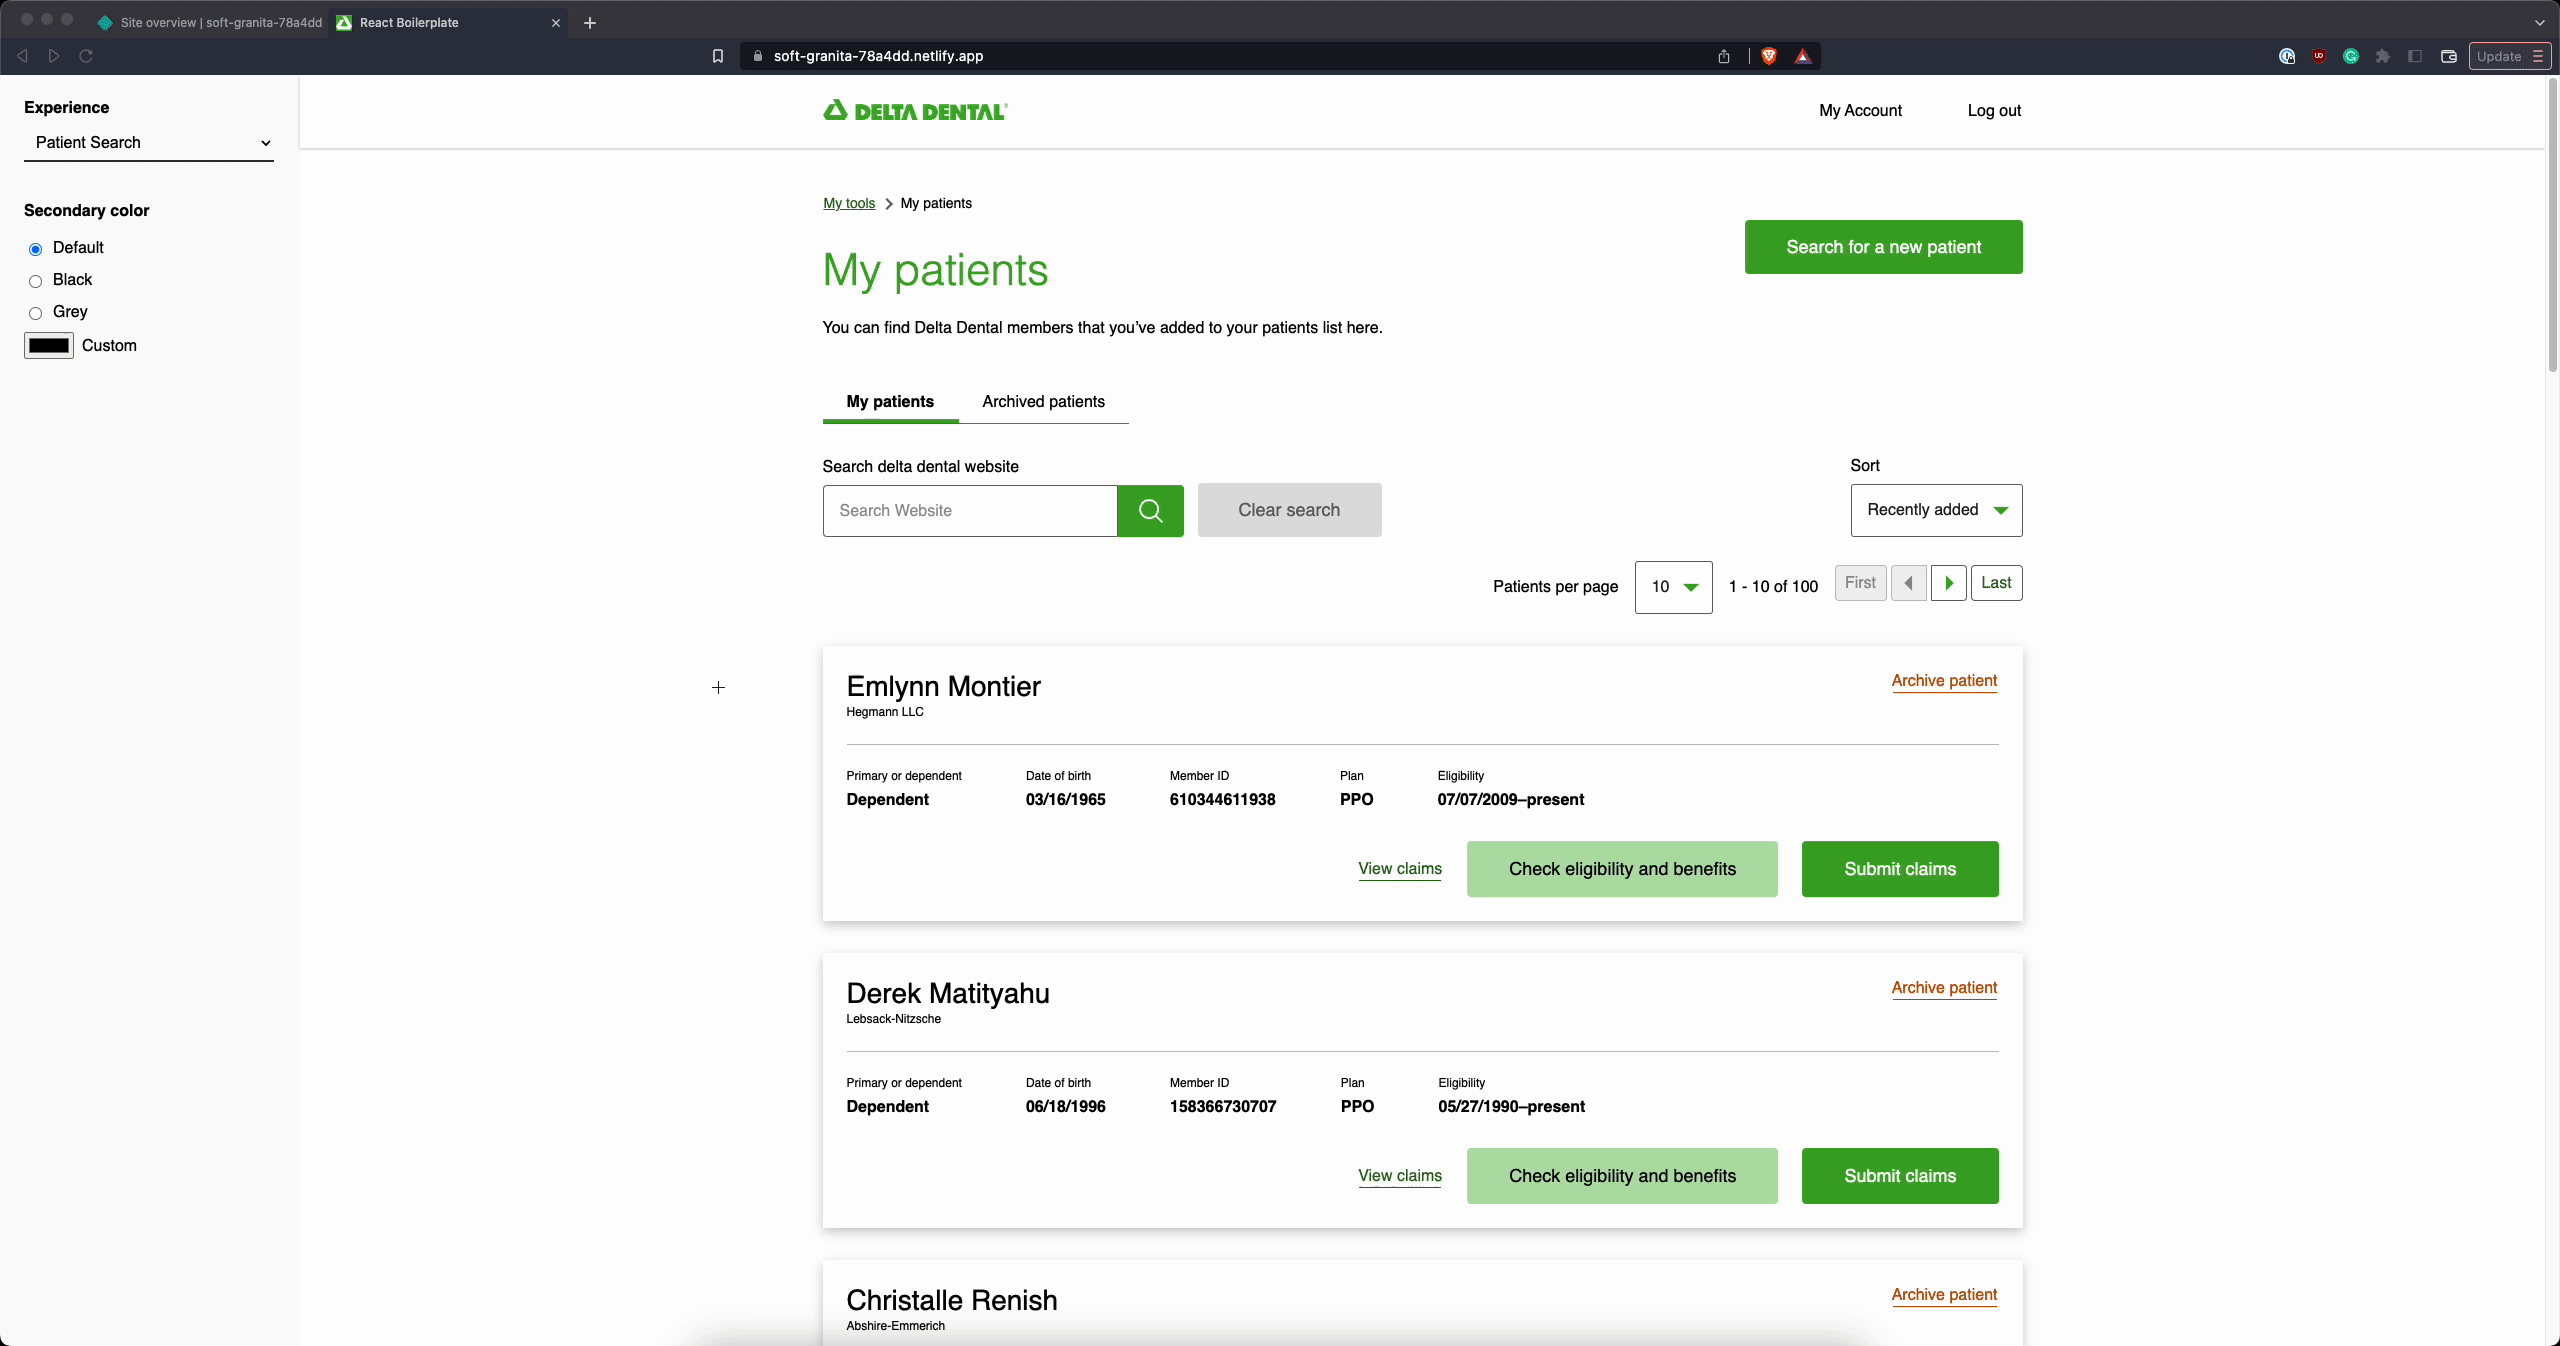Click the tab list chevron at top right

(2539, 23)
